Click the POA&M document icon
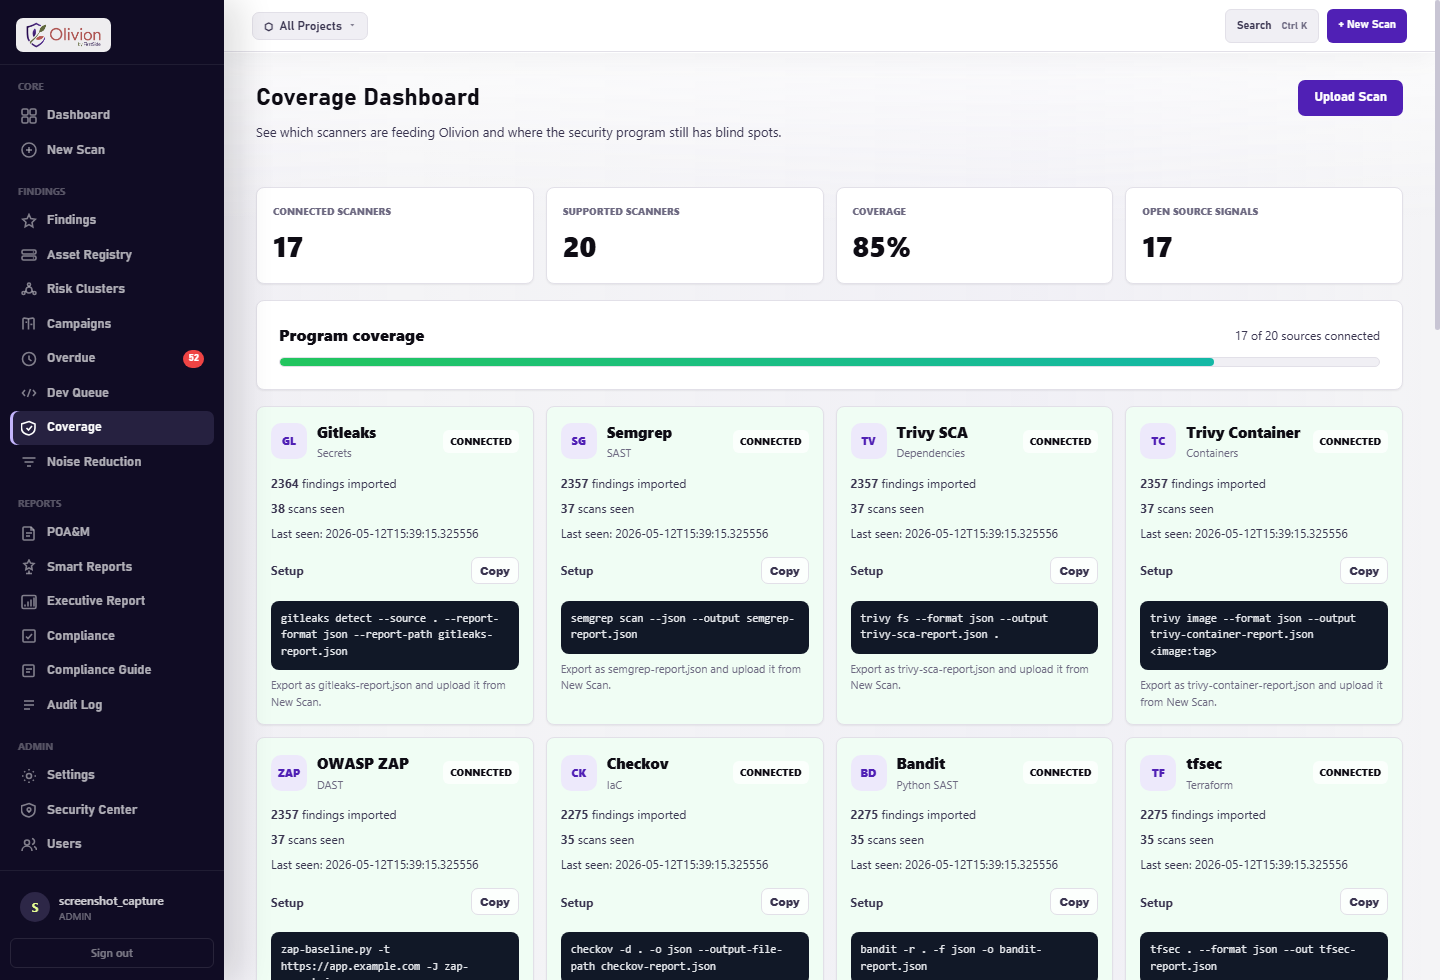The height and width of the screenshot is (980, 1440). click(x=29, y=532)
